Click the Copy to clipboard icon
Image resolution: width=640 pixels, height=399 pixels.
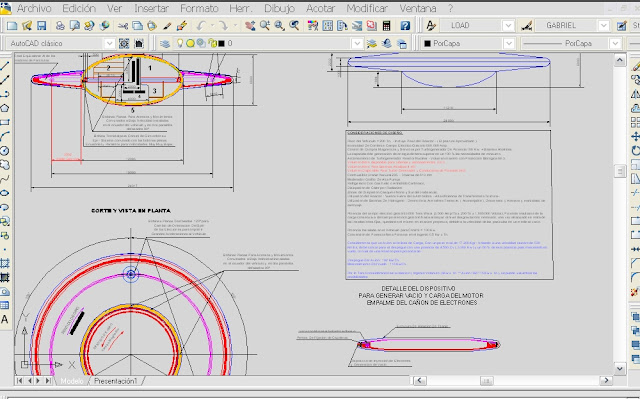coord(138,26)
